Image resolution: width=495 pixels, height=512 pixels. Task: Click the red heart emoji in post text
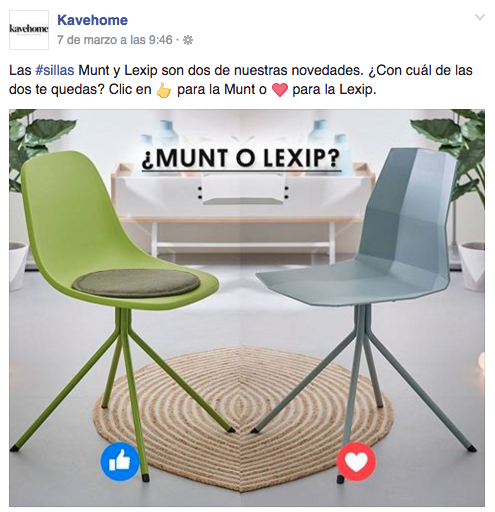pyautogui.click(x=280, y=90)
